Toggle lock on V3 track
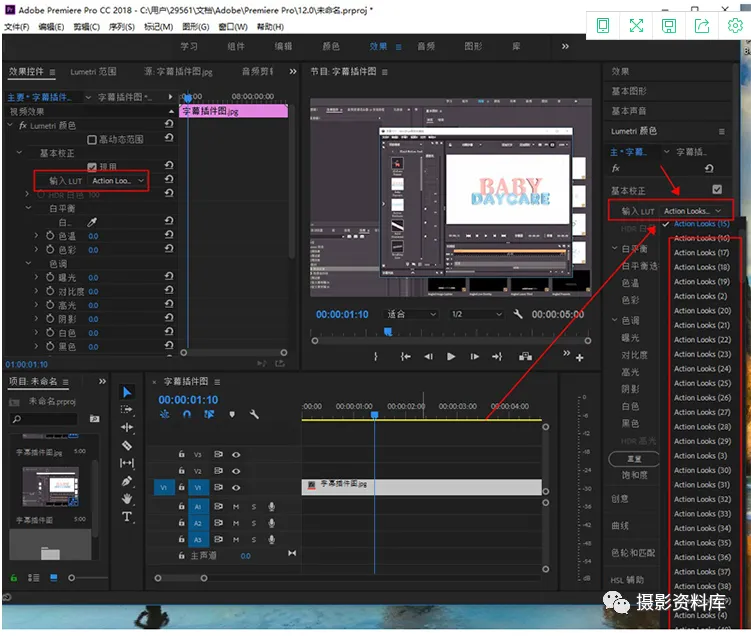Image resolution: width=751 pixels, height=636 pixels. [x=182, y=454]
